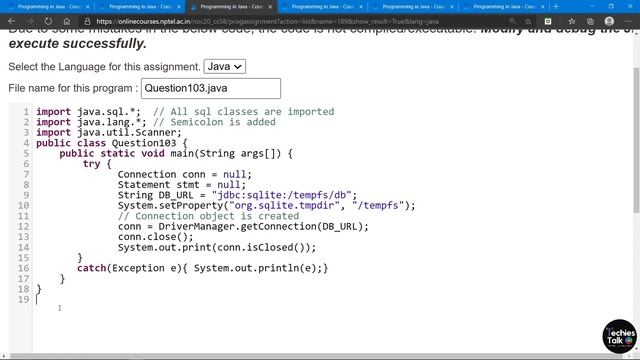The image size is (640, 360).
Task: Click the page vertical scrollbar thumb
Action: [636, 140]
